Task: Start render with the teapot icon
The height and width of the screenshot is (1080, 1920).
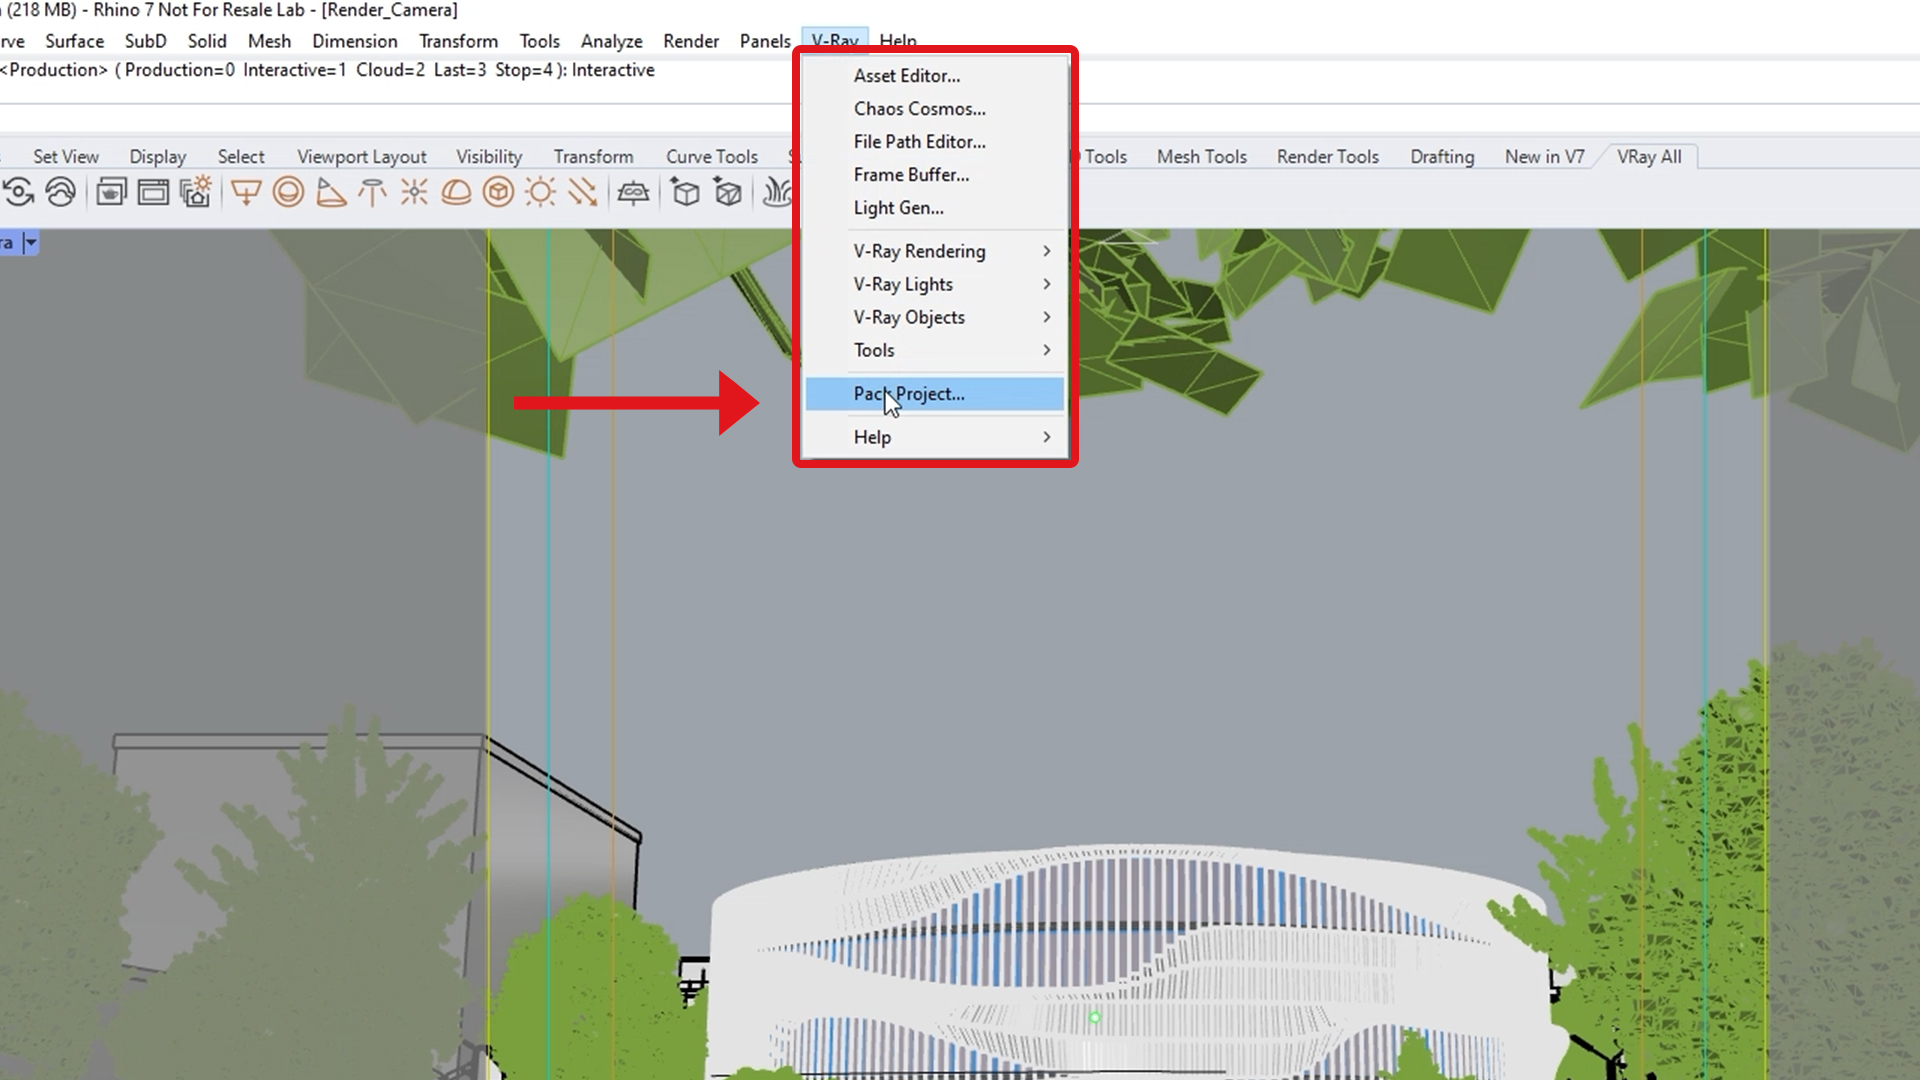Action: point(111,191)
